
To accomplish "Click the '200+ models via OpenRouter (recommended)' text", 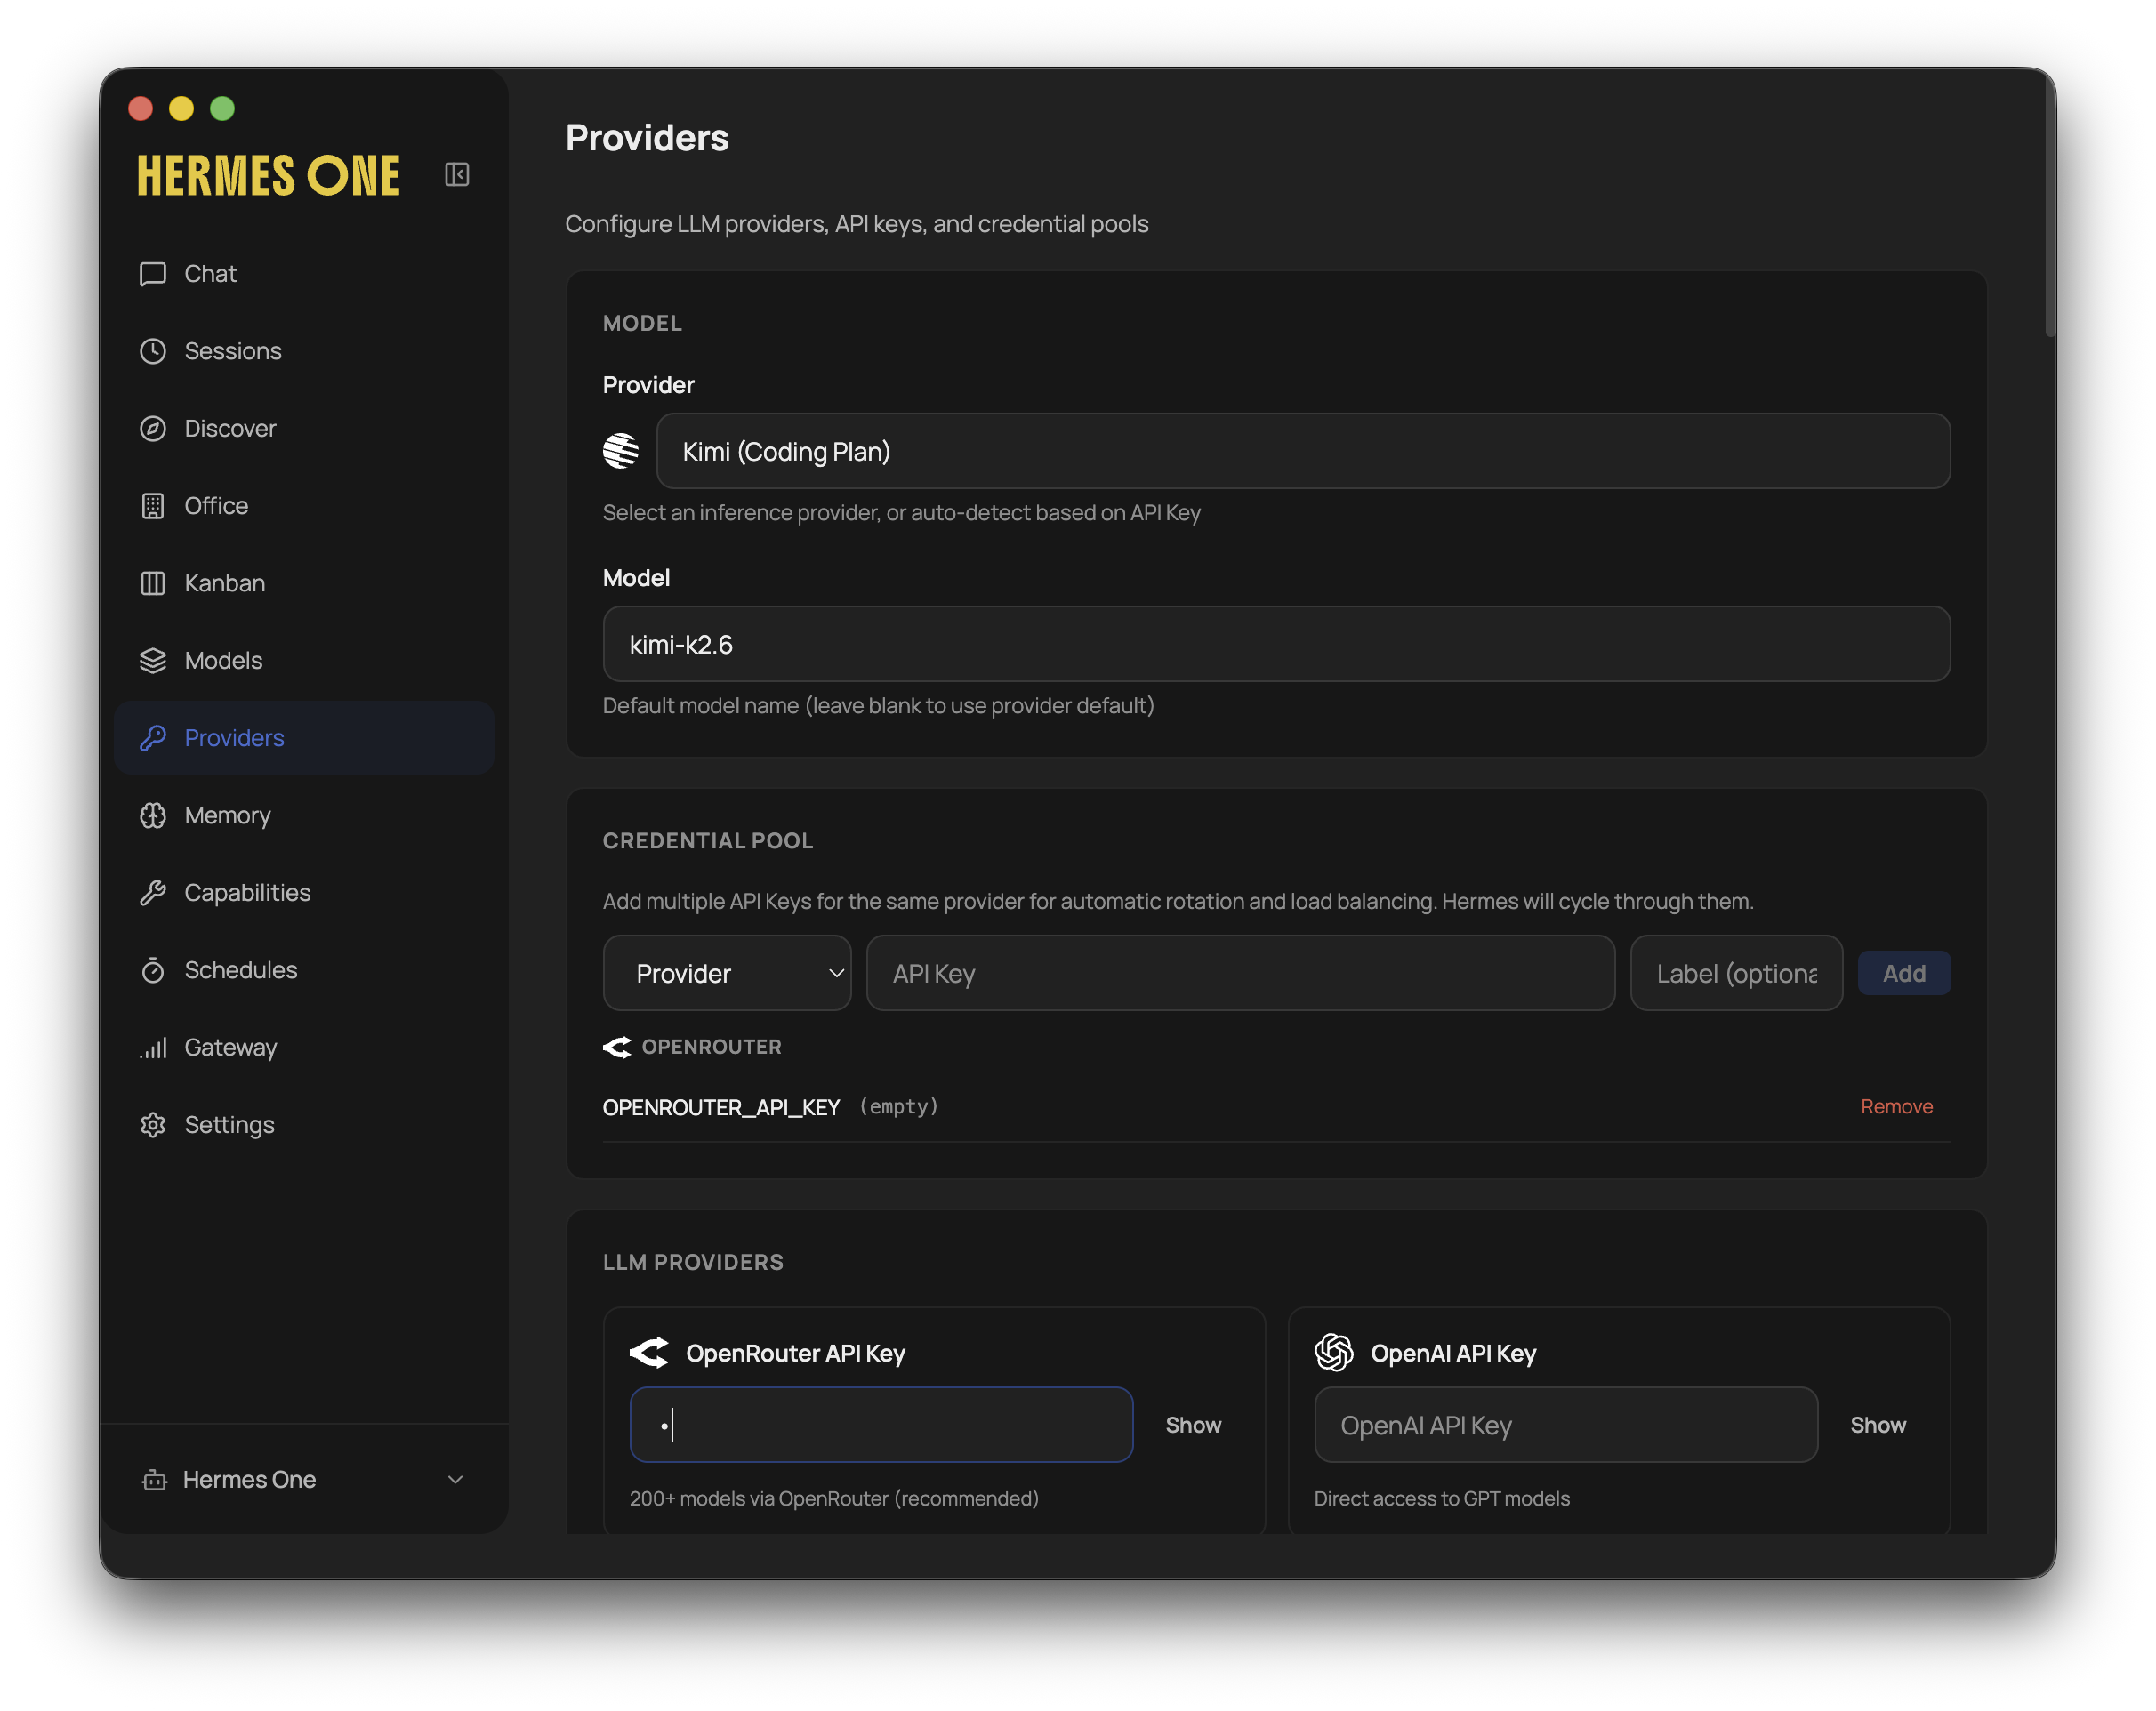I will click(x=834, y=1498).
